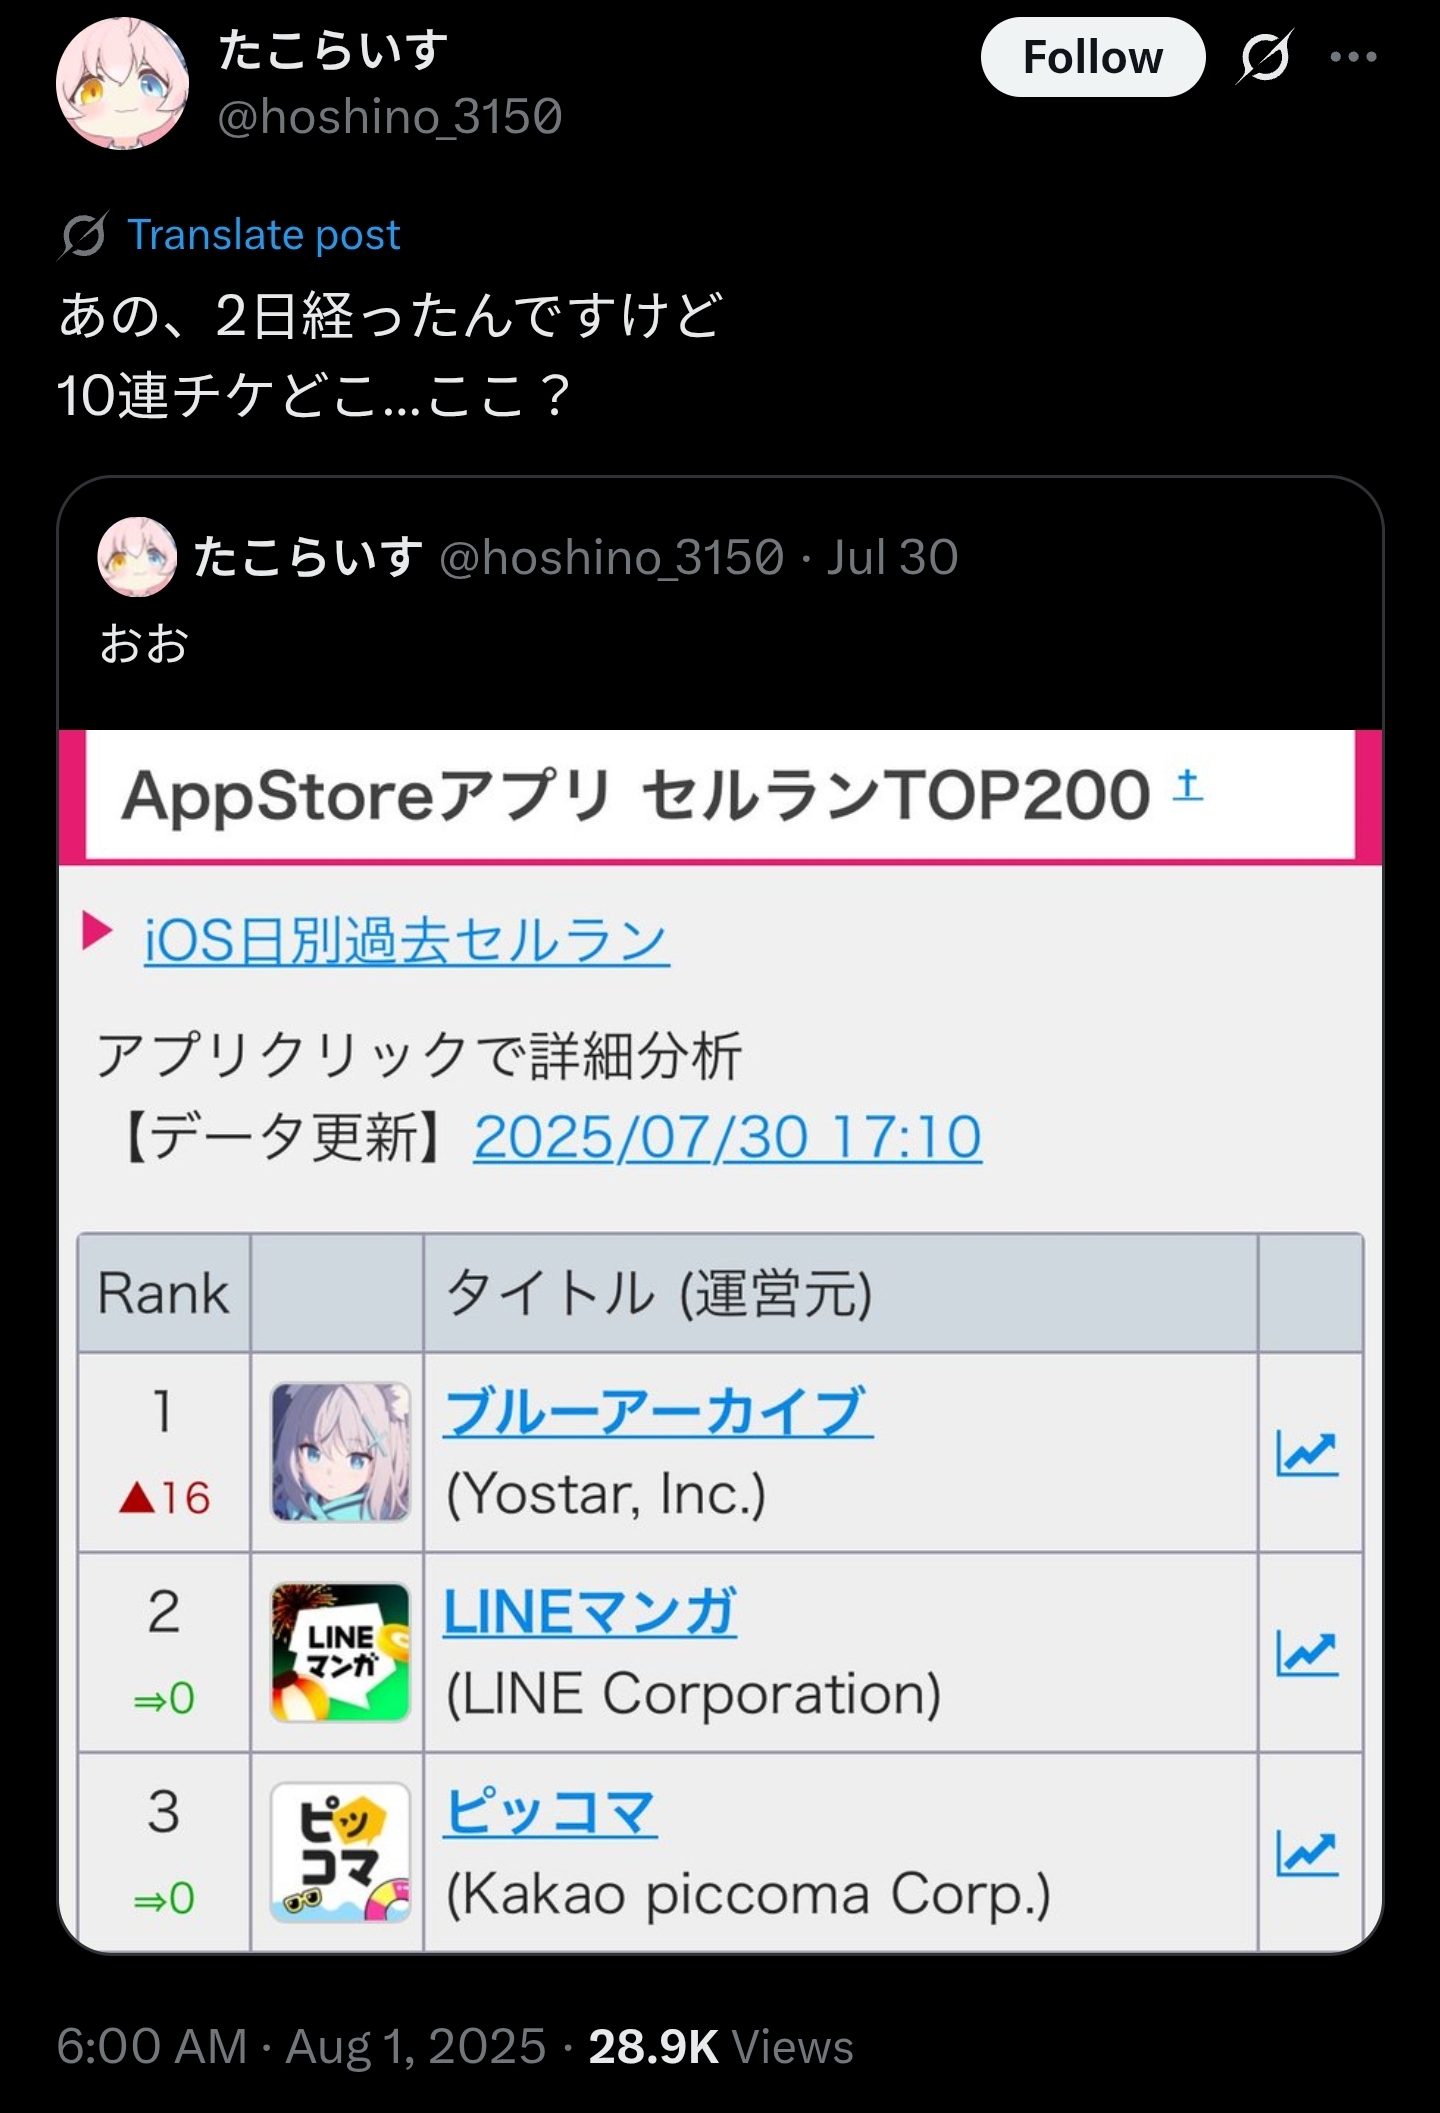Open the iOS日別過去セルラン link
This screenshot has width=1440, height=2113.
(406, 941)
